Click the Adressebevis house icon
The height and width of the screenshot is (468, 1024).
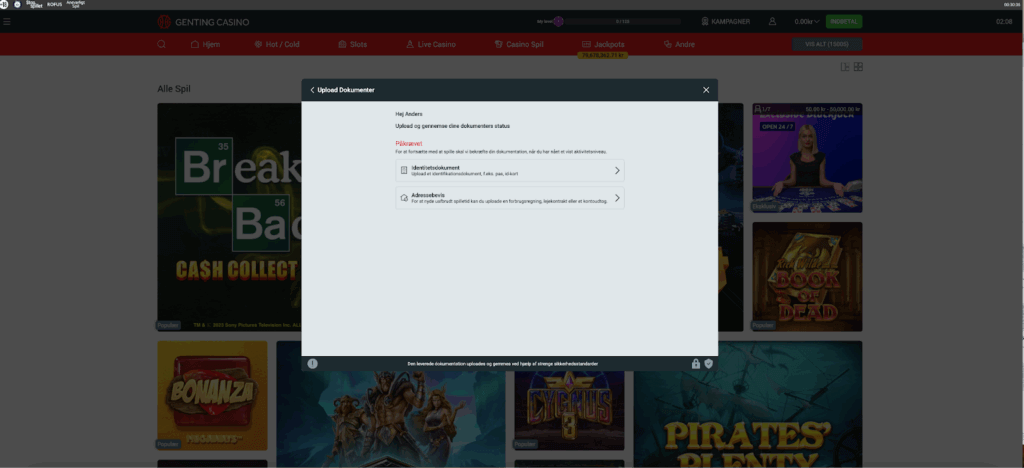(x=404, y=198)
